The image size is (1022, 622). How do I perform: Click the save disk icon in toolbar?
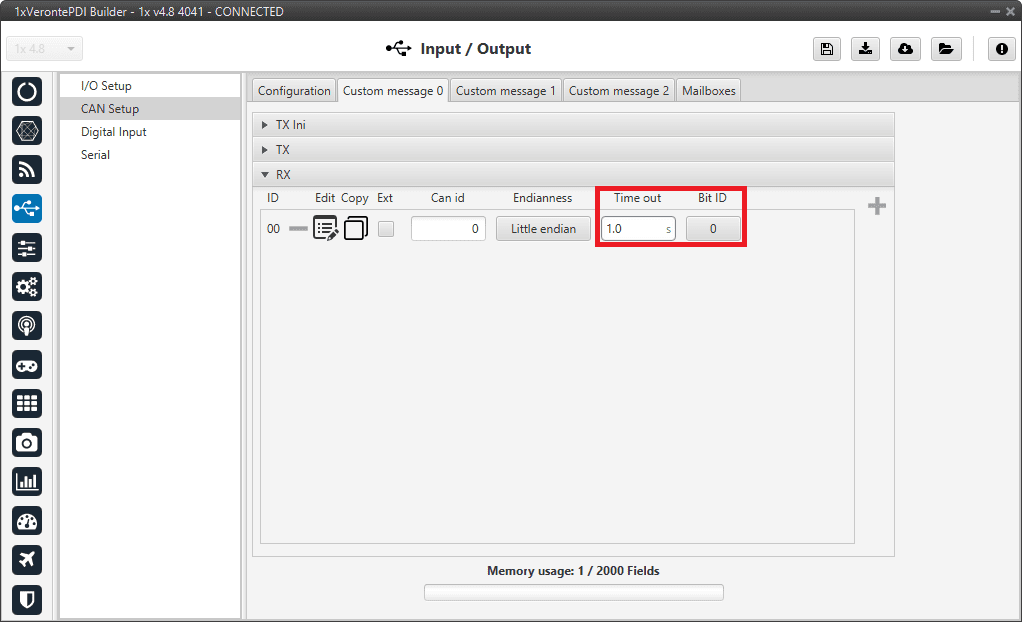pyautogui.click(x=826, y=49)
